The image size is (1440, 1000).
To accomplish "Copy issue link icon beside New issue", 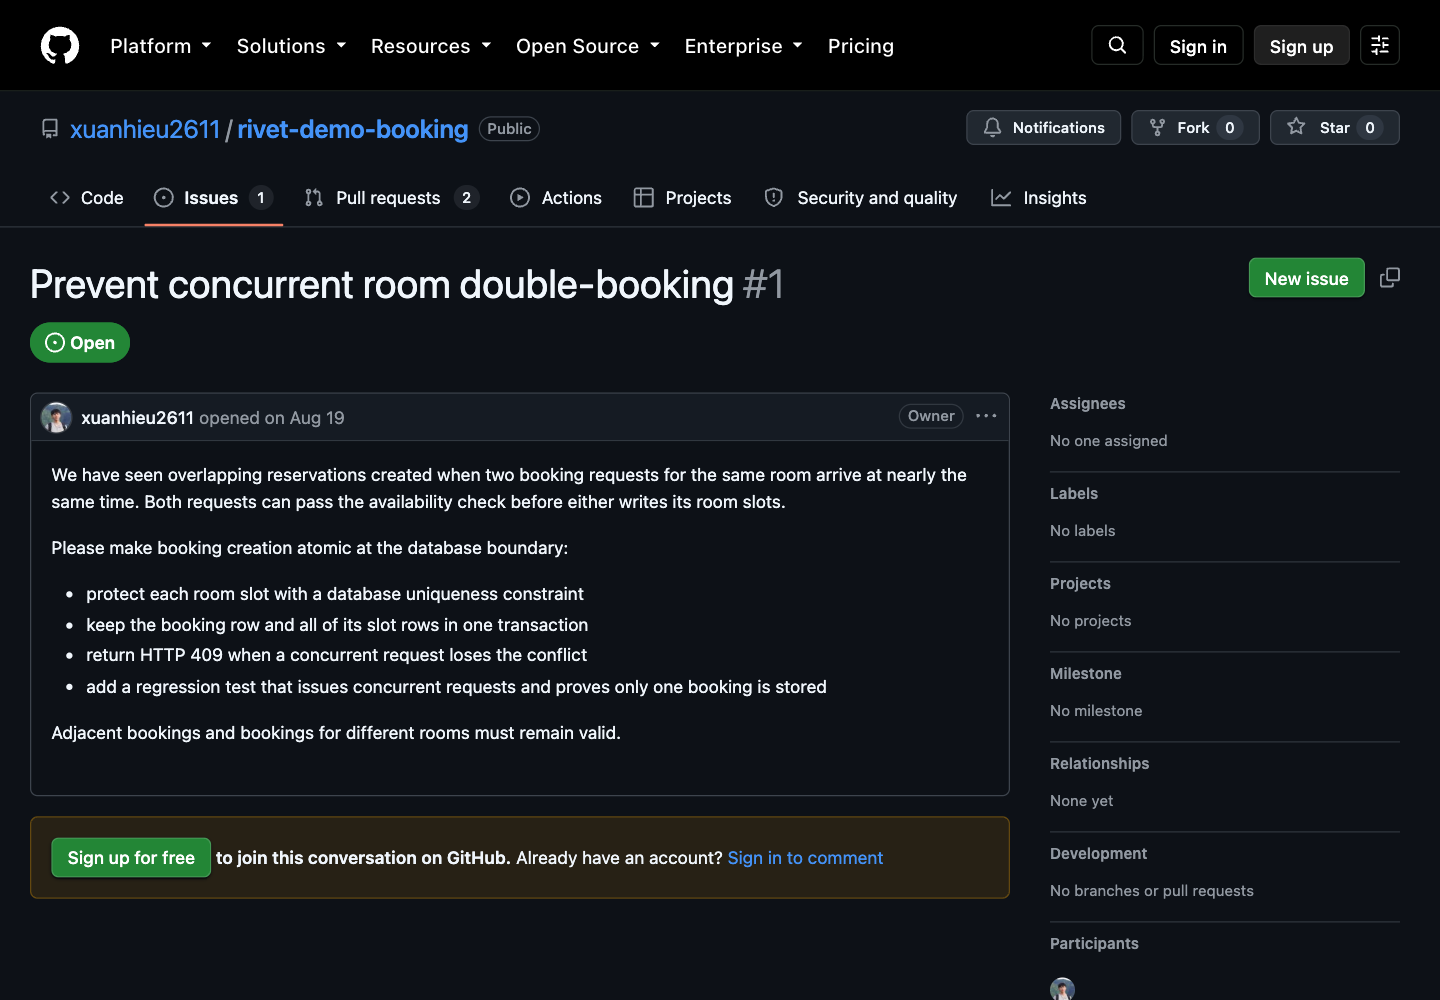I will 1390,278.
